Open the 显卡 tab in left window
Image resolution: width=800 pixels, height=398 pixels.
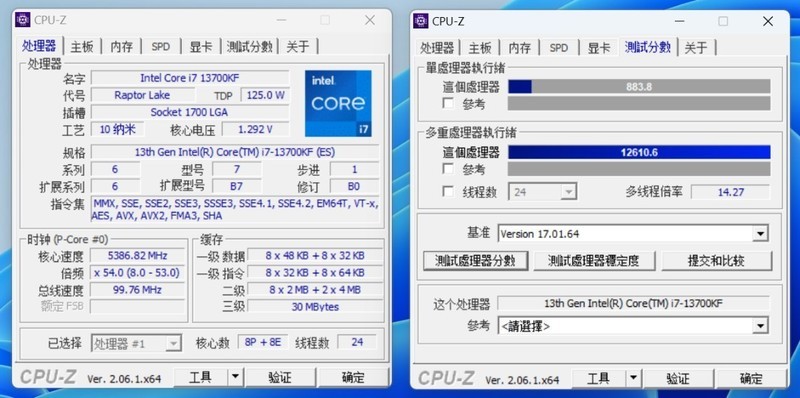201,47
